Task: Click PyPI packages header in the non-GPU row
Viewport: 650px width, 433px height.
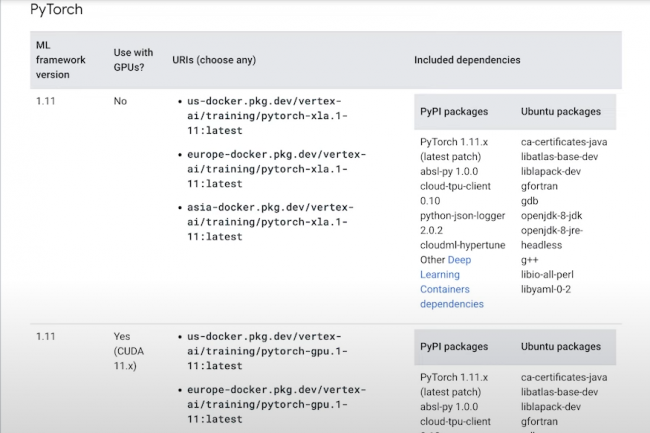Action: (x=454, y=112)
